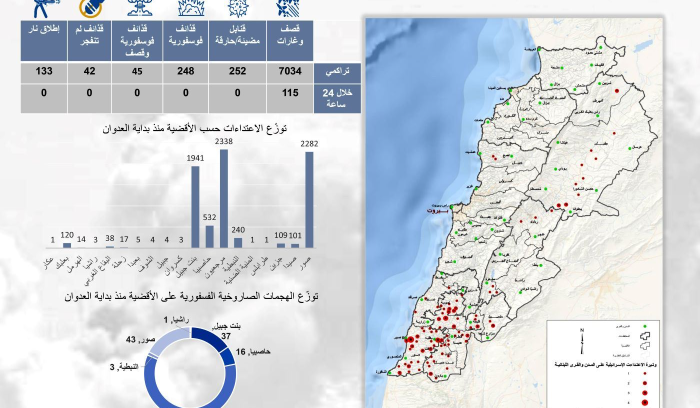Click the bar labeled 2282 in chart
This screenshot has width=700, height=408.
310,199
